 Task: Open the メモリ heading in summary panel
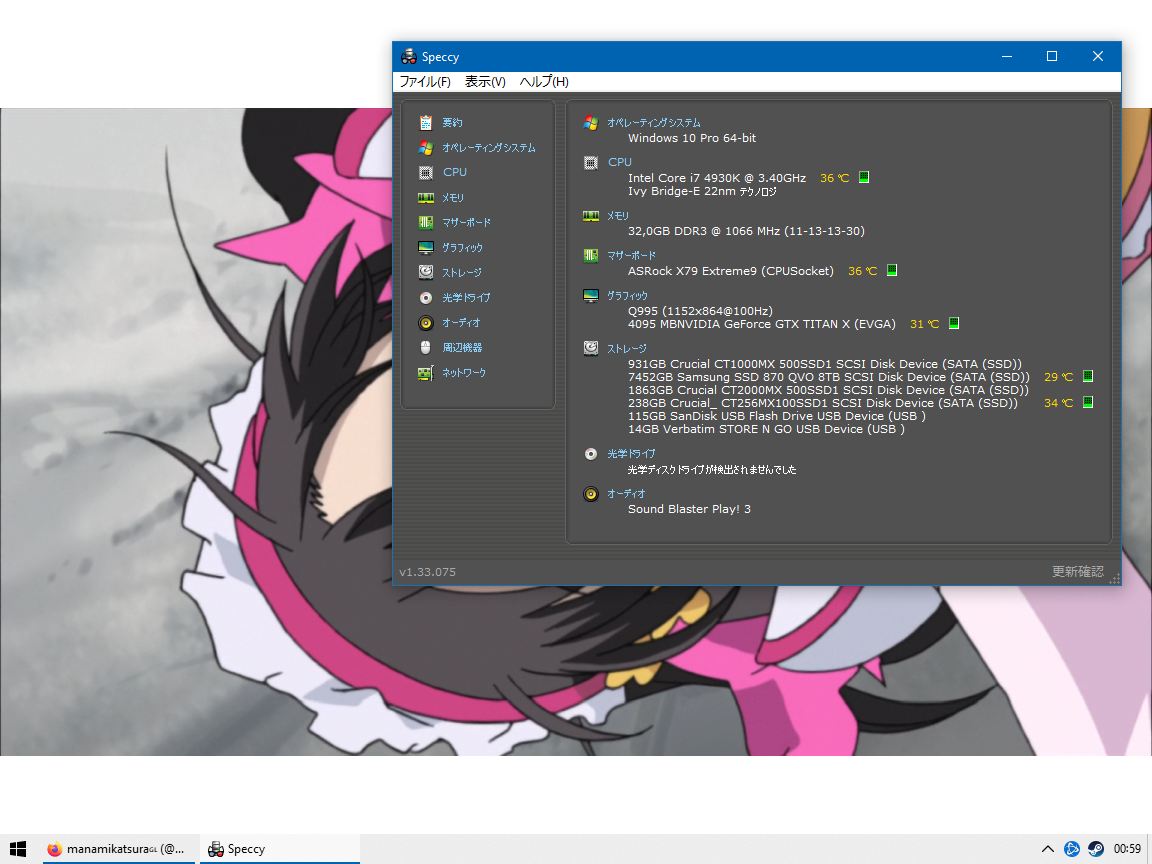pyautogui.click(x=618, y=216)
